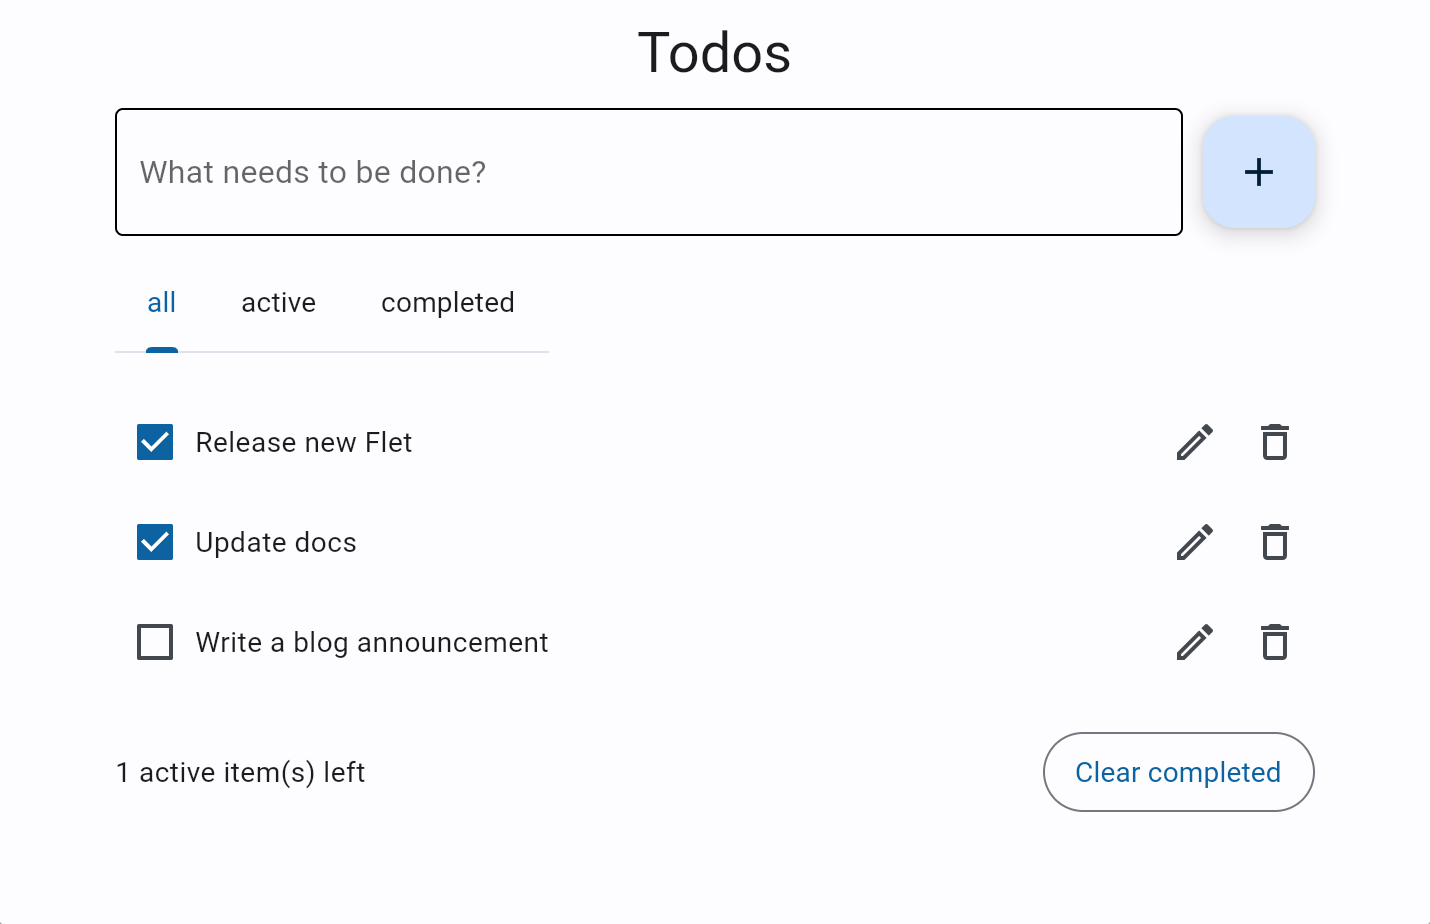Image resolution: width=1430 pixels, height=924 pixels.
Task: Click the 'Update docs' label text
Action: pos(276,542)
